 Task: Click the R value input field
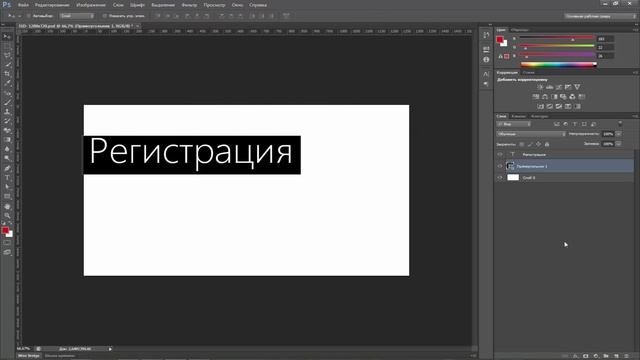[604, 39]
